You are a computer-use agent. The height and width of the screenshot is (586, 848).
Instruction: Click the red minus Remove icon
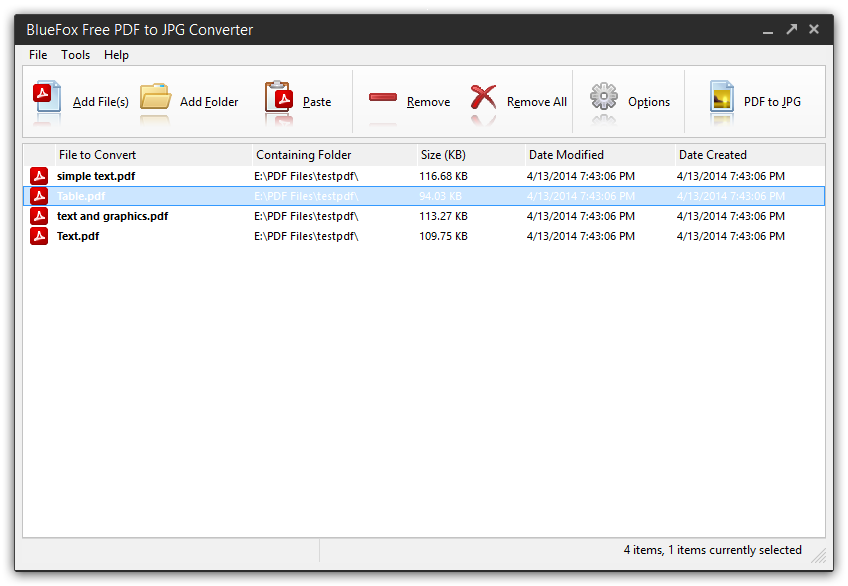[x=383, y=97]
